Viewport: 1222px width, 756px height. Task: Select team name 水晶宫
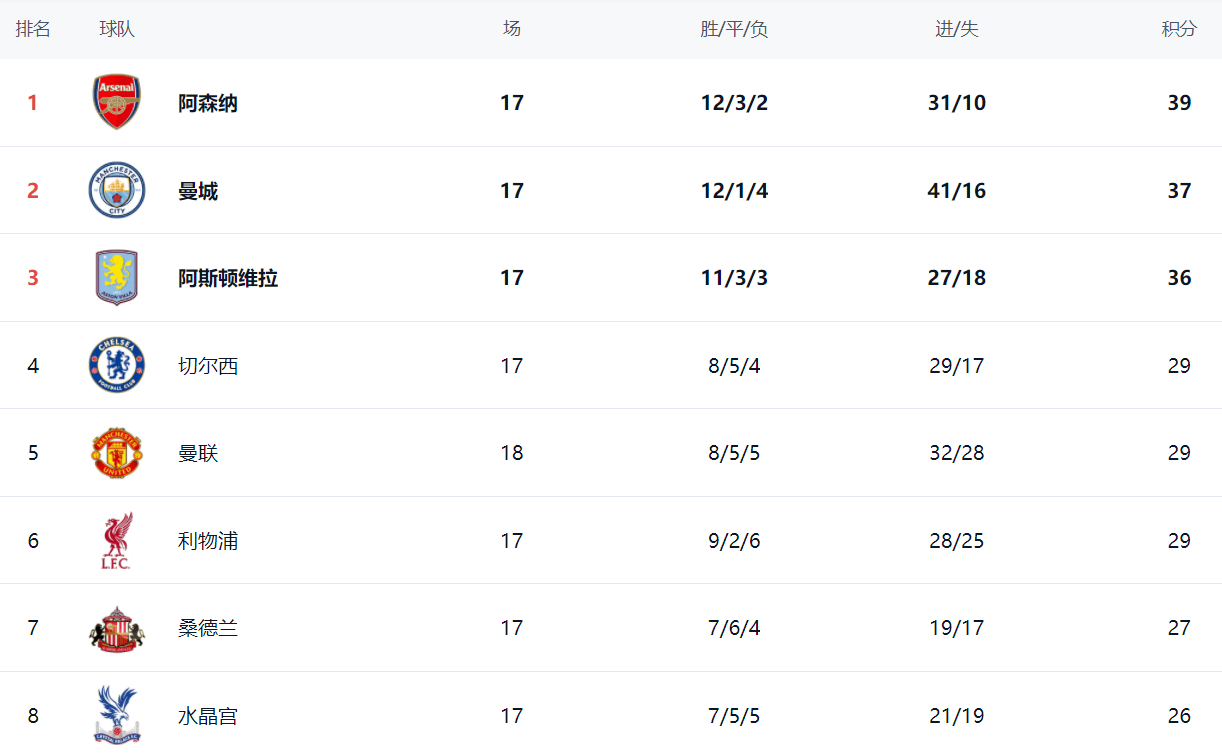tap(208, 716)
